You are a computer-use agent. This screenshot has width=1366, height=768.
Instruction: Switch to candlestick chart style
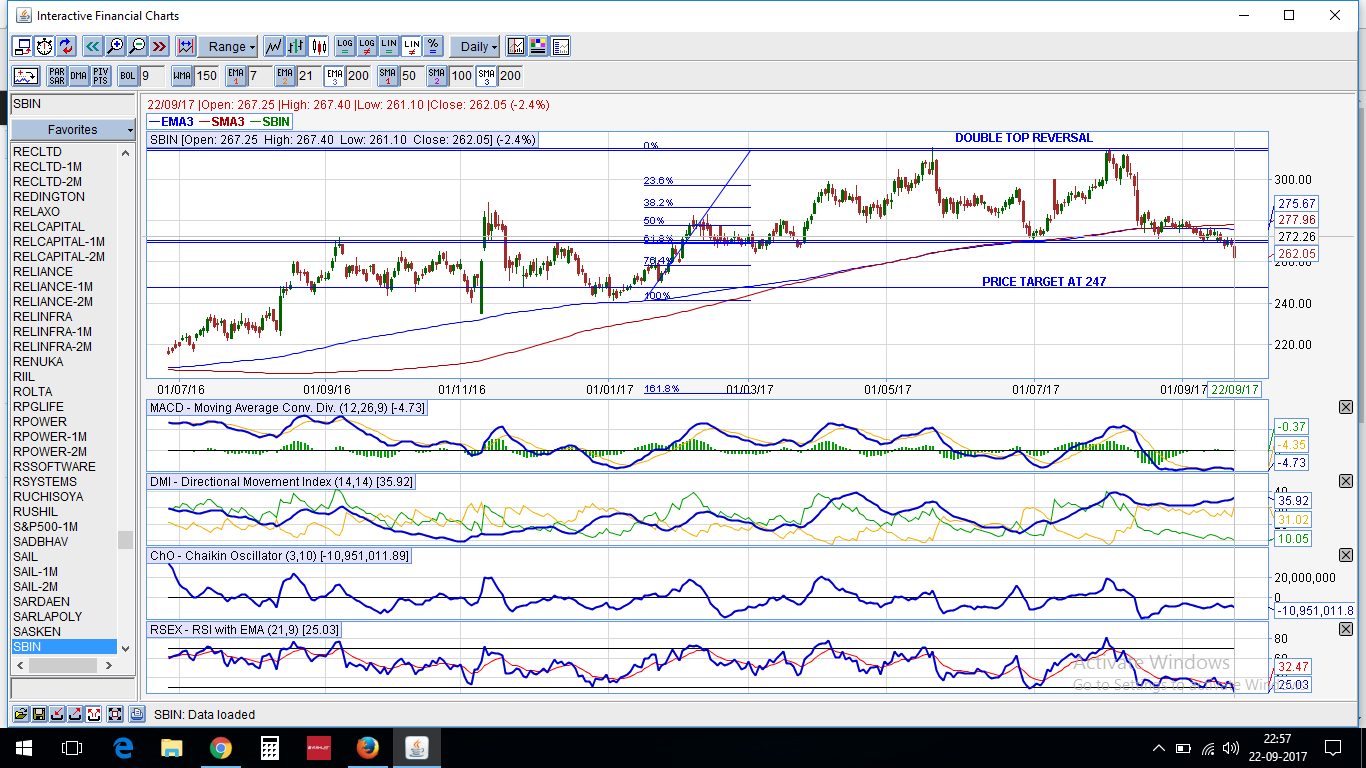pyautogui.click(x=319, y=46)
